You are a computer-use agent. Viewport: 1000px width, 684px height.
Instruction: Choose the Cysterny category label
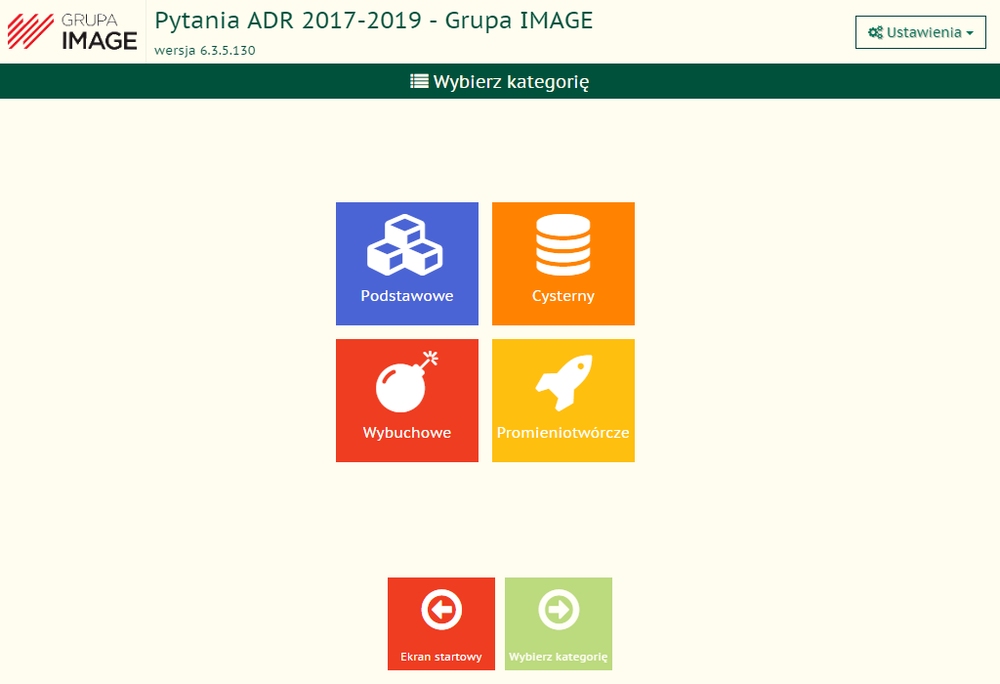click(563, 296)
